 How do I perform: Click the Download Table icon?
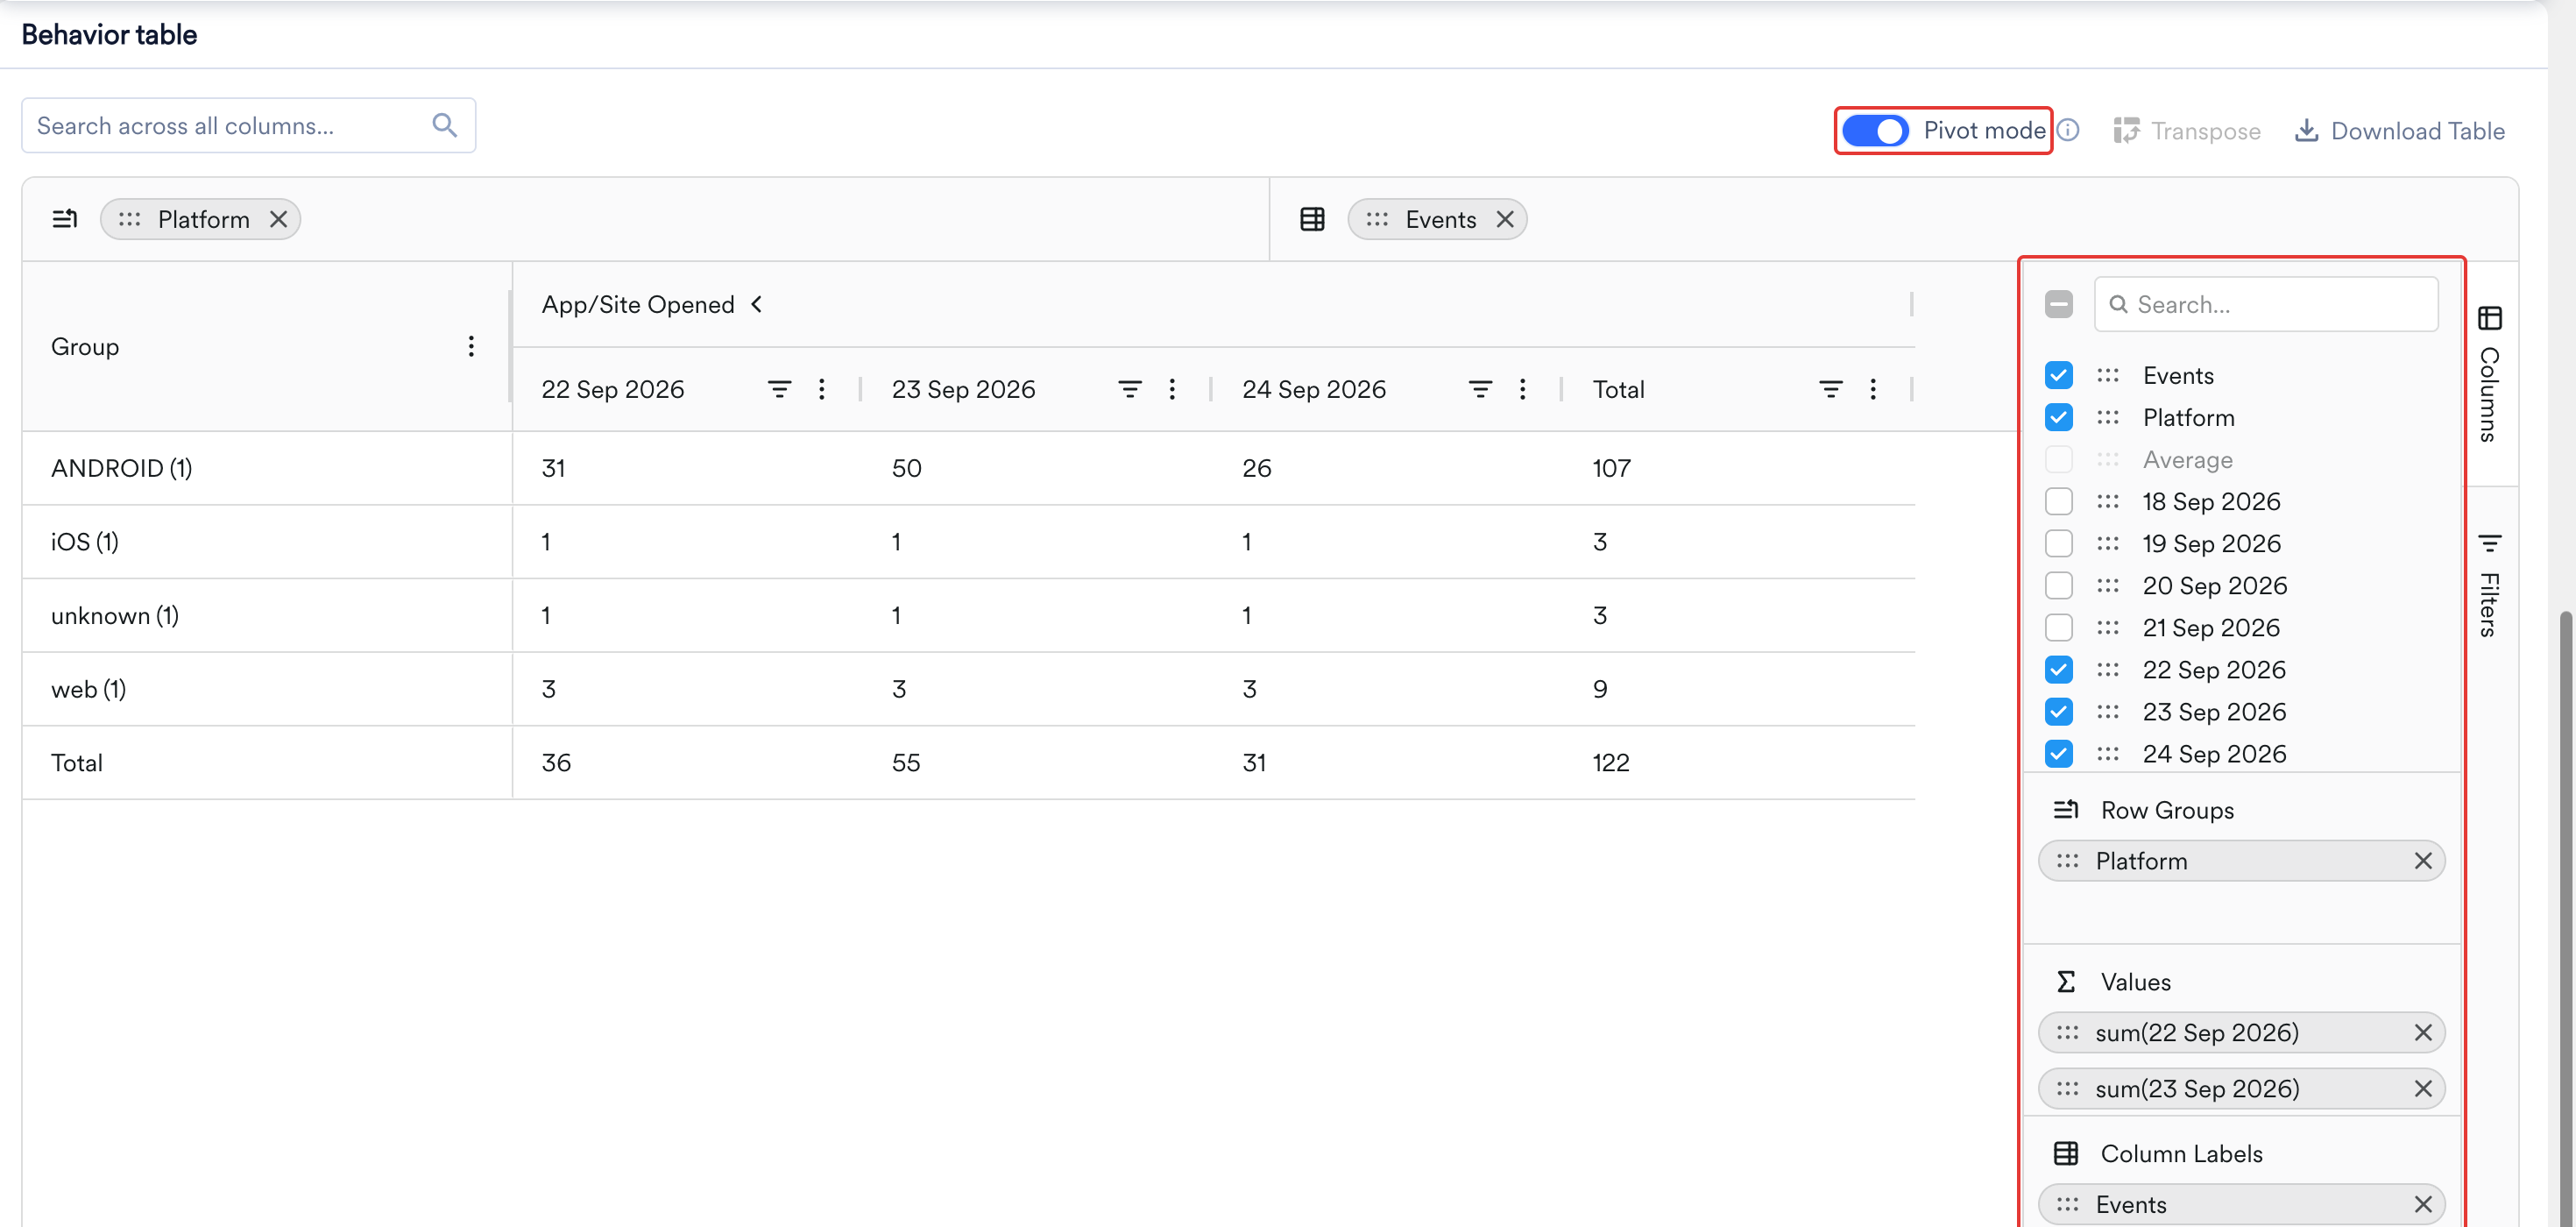coord(2306,131)
